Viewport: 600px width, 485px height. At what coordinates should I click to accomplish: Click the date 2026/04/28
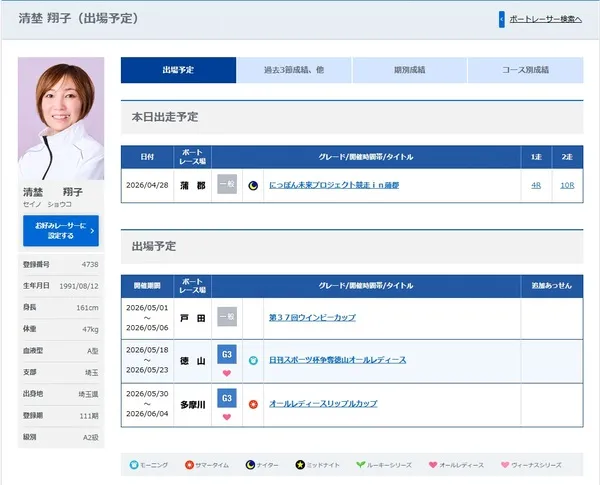pos(147,185)
